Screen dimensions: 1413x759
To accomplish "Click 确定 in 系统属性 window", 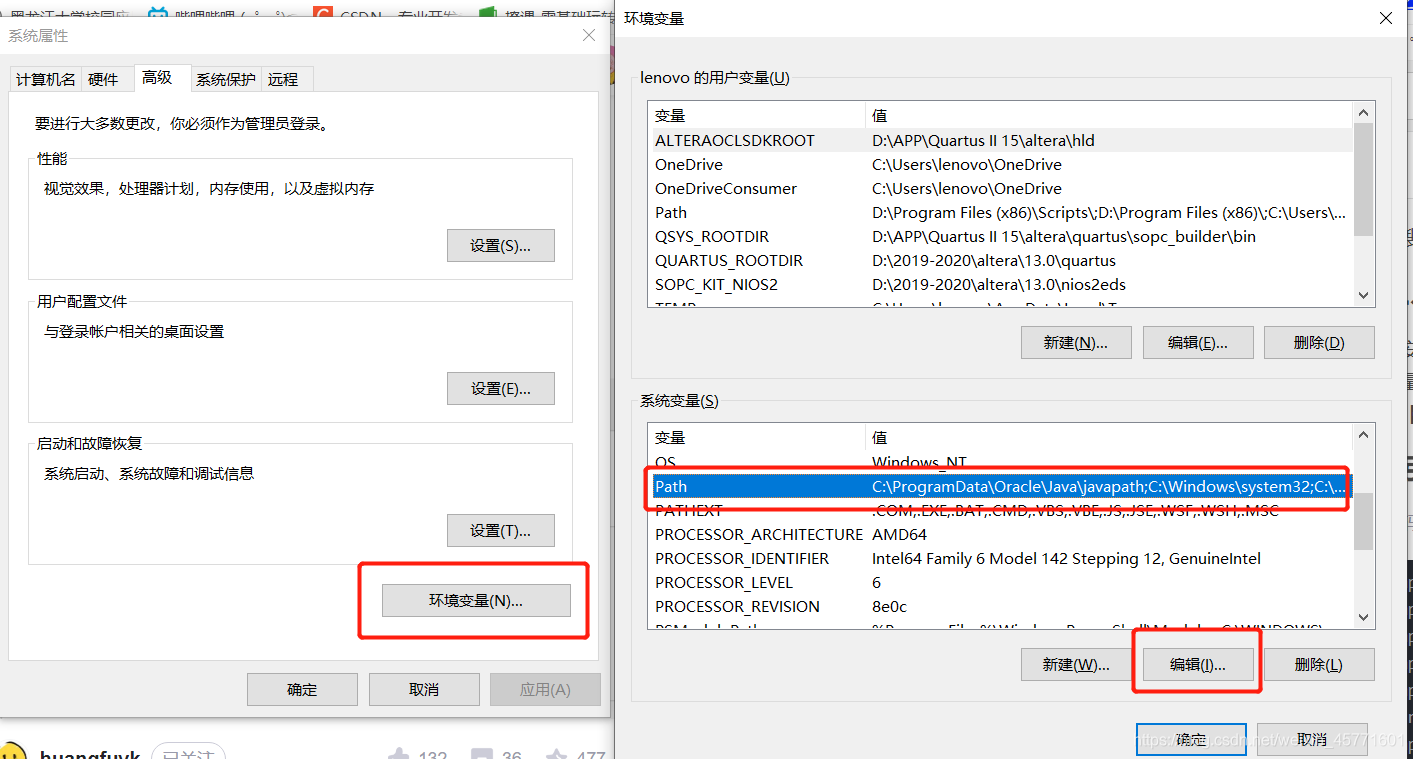I will coord(302,690).
